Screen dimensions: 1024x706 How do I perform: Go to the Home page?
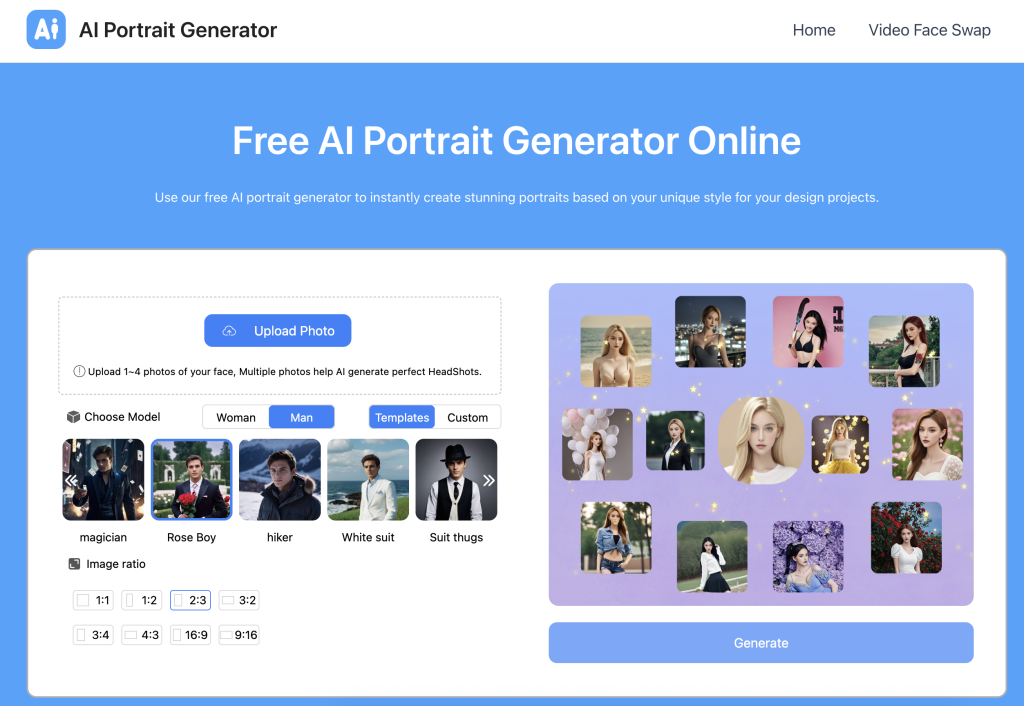point(814,30)
